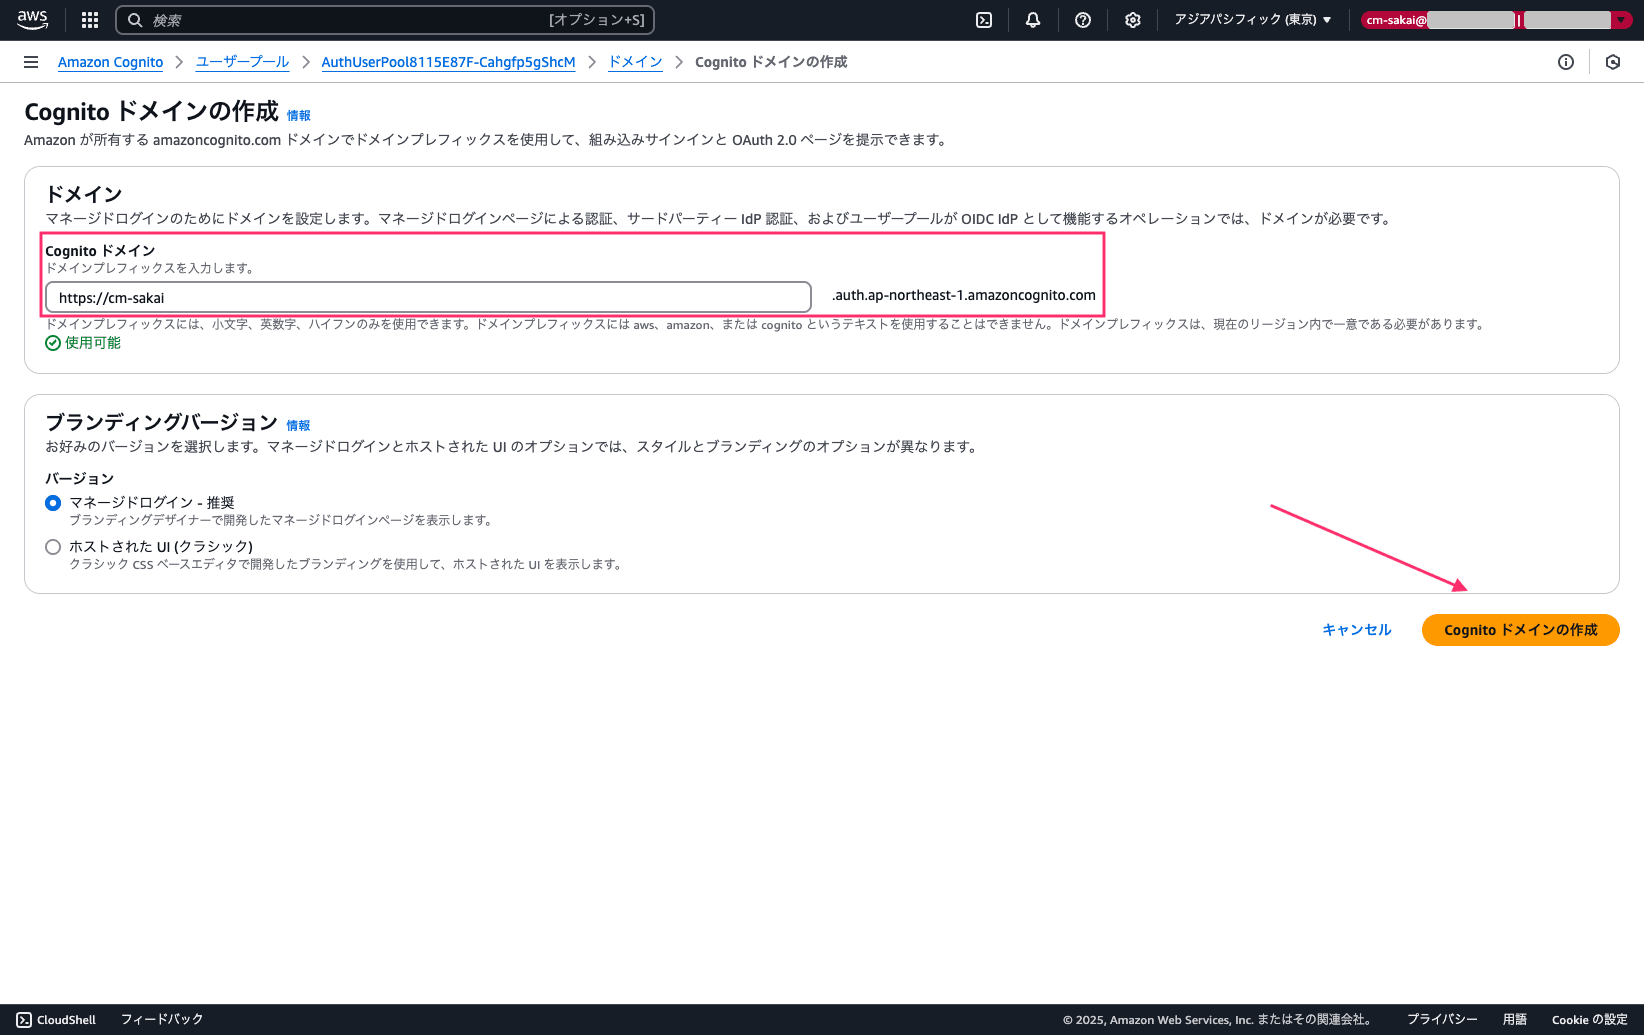Click Cognito ドメインの作成 orange button

1520,630
